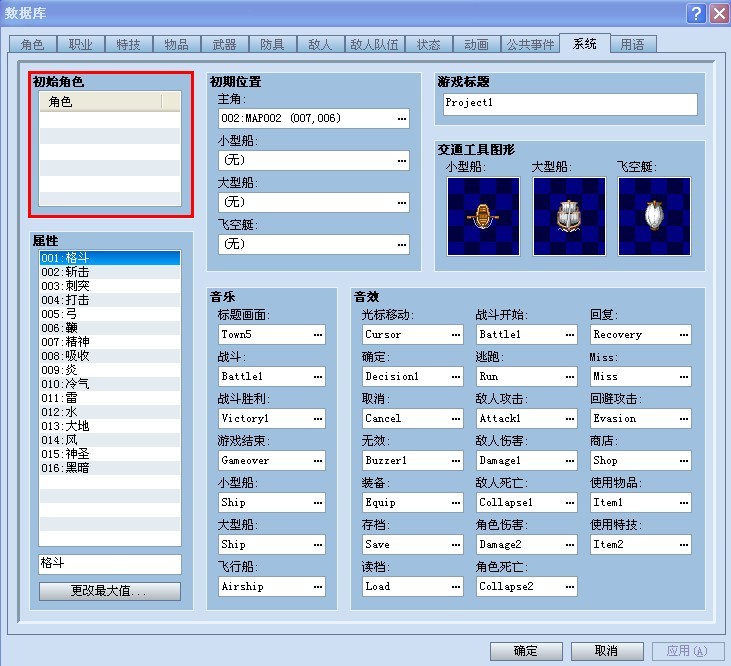The image size is (731, 666).
Task: Browse sound for 确定 Decision1 field
Action: 455,377
